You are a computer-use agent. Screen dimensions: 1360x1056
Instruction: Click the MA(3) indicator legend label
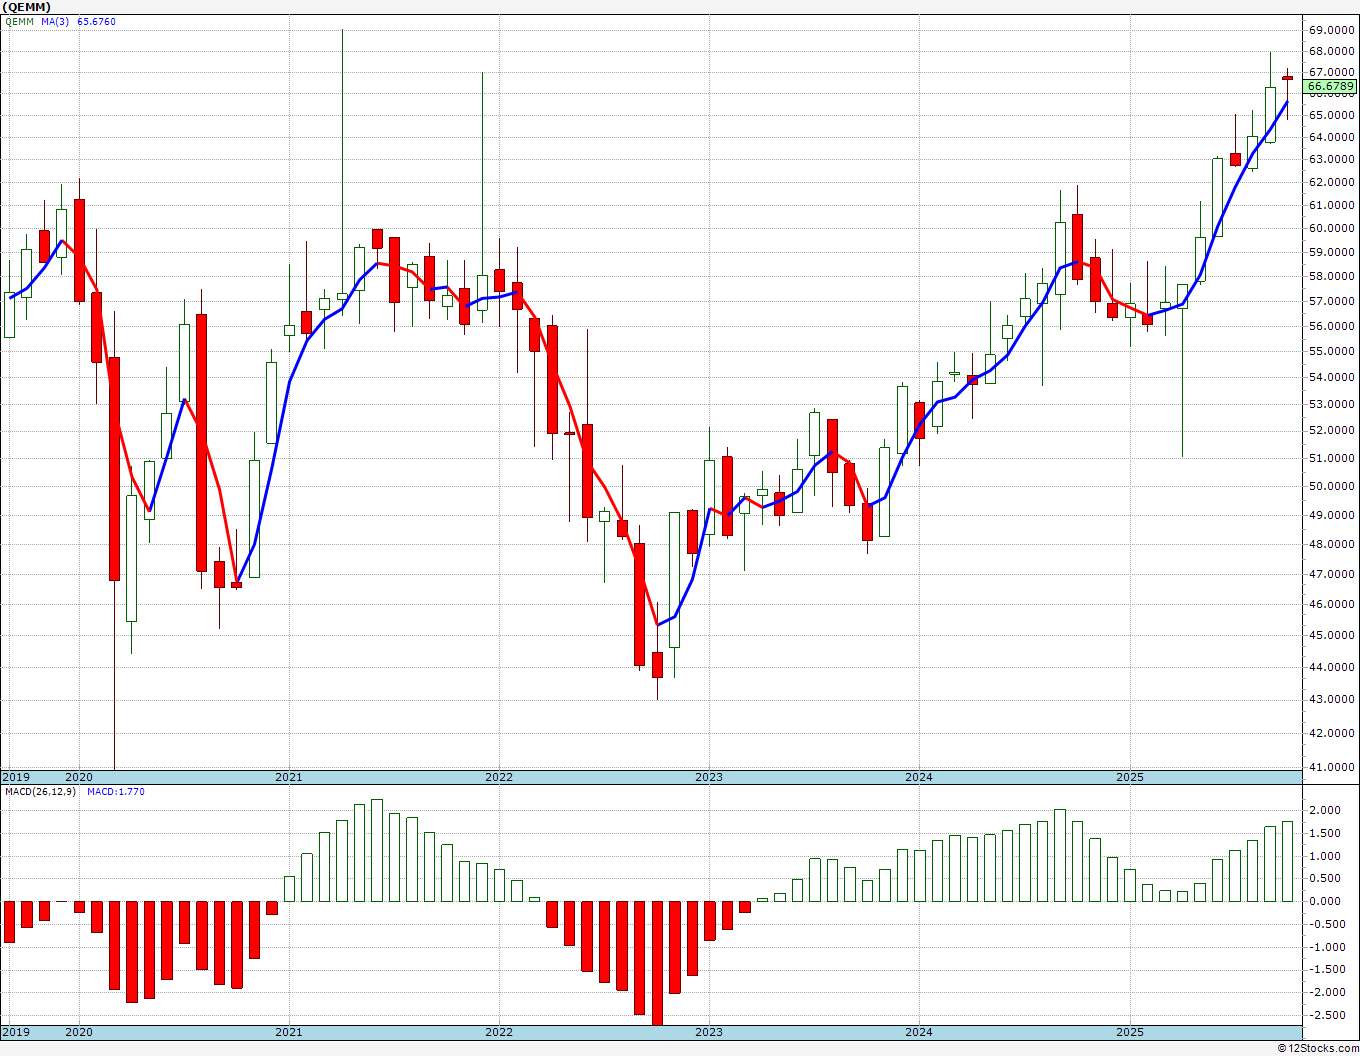point(55,21)
